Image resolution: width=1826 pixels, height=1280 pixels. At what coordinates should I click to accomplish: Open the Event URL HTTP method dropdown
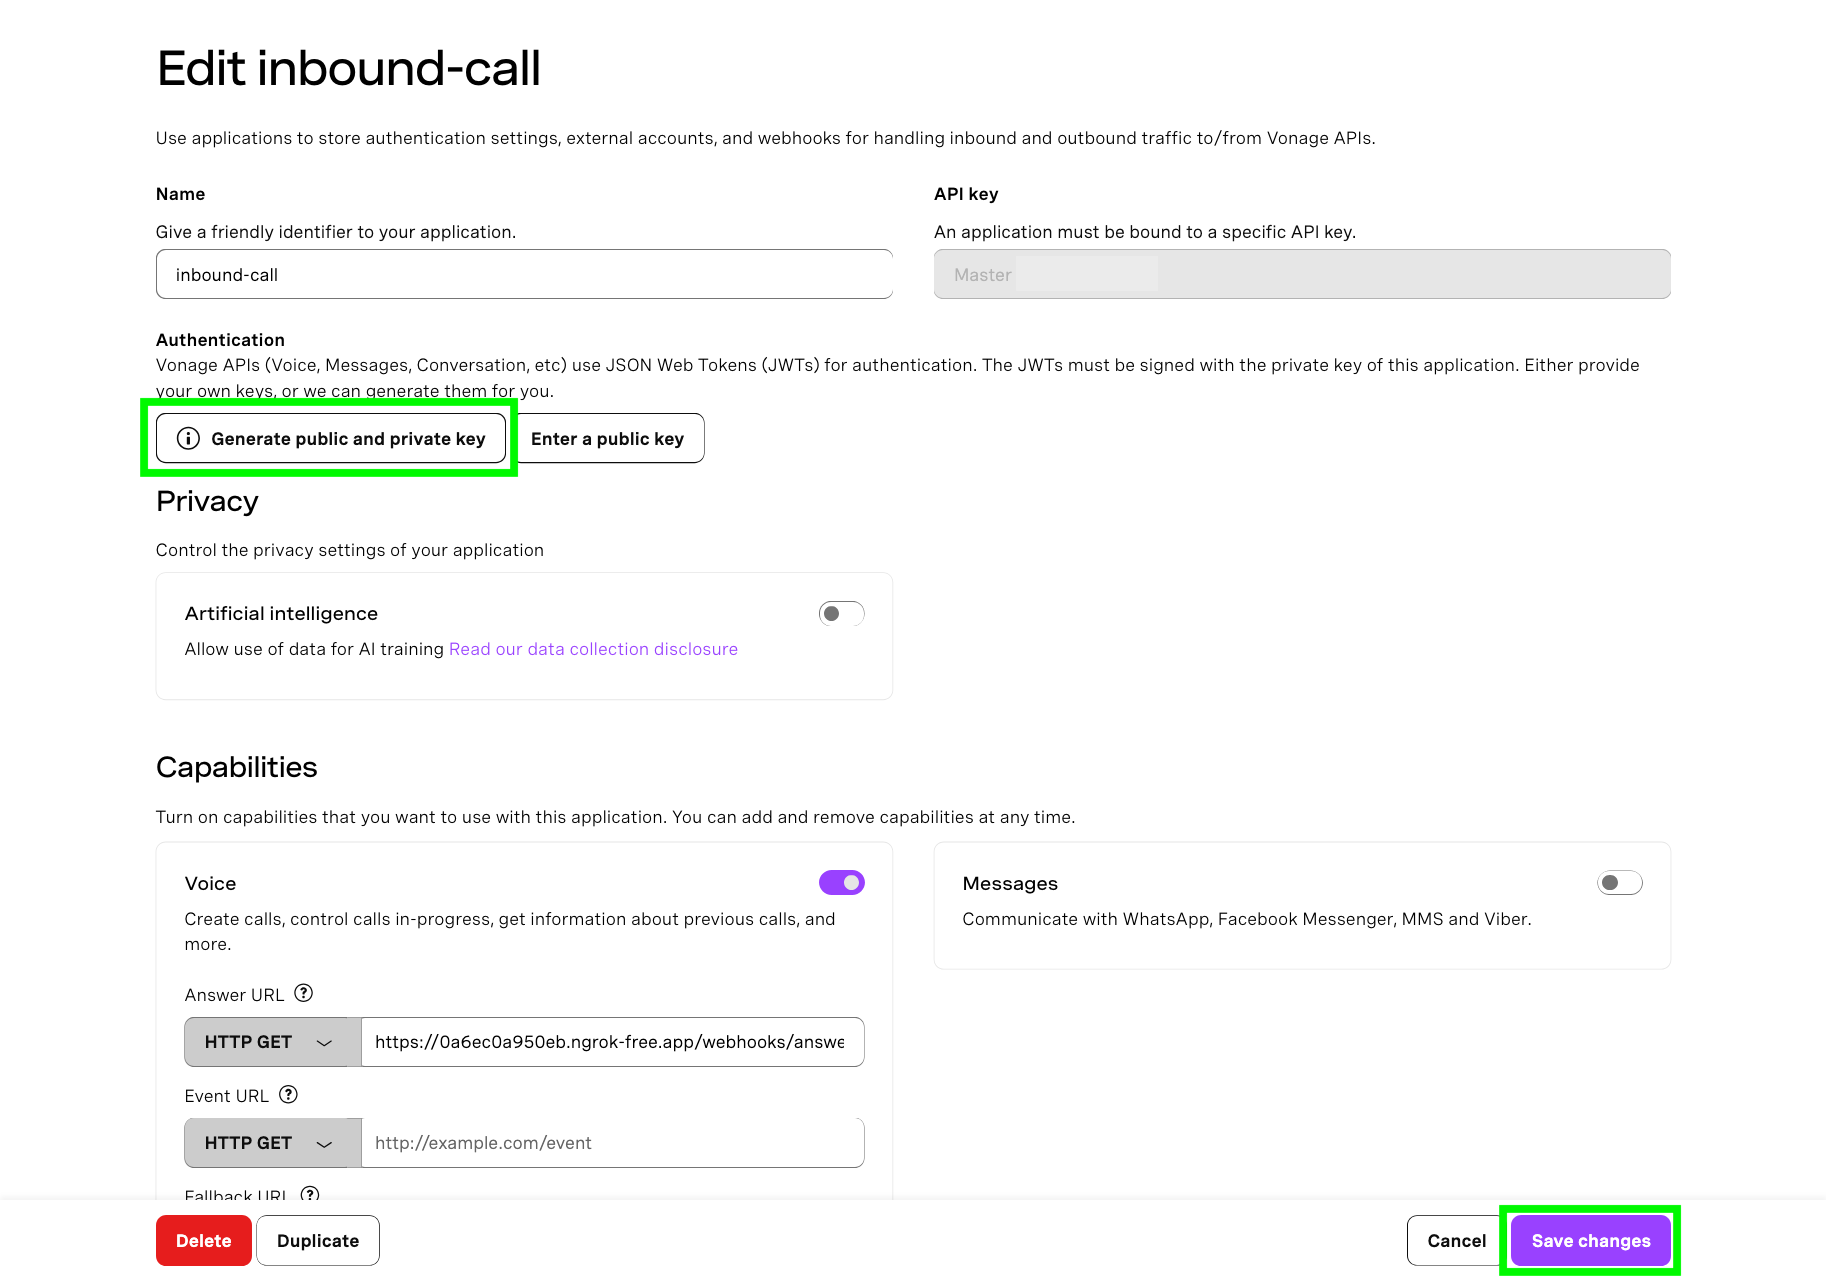(x=270, y=1142)
